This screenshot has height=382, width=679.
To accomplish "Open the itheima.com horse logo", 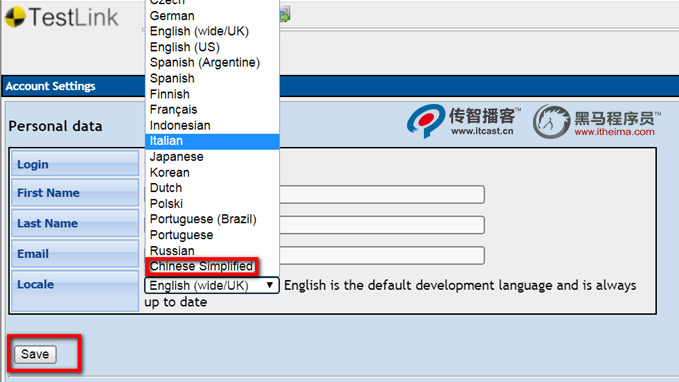I will pyautogui.click(x=597, y=121).
